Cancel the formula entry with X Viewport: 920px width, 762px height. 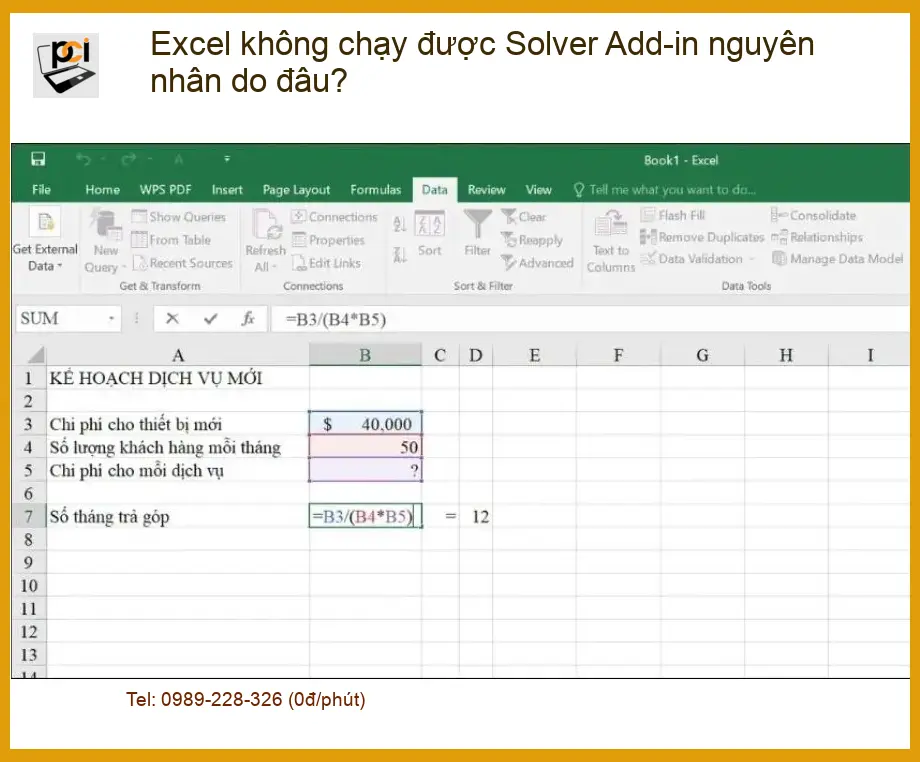tap(172, 319)
